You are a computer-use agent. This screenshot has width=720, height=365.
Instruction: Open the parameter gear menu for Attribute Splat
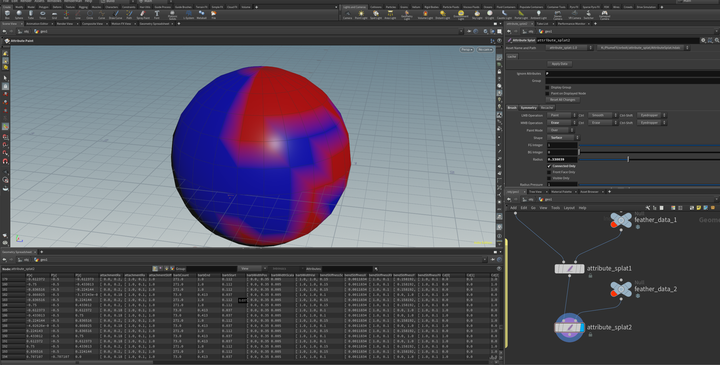click(x=703, y=40)
